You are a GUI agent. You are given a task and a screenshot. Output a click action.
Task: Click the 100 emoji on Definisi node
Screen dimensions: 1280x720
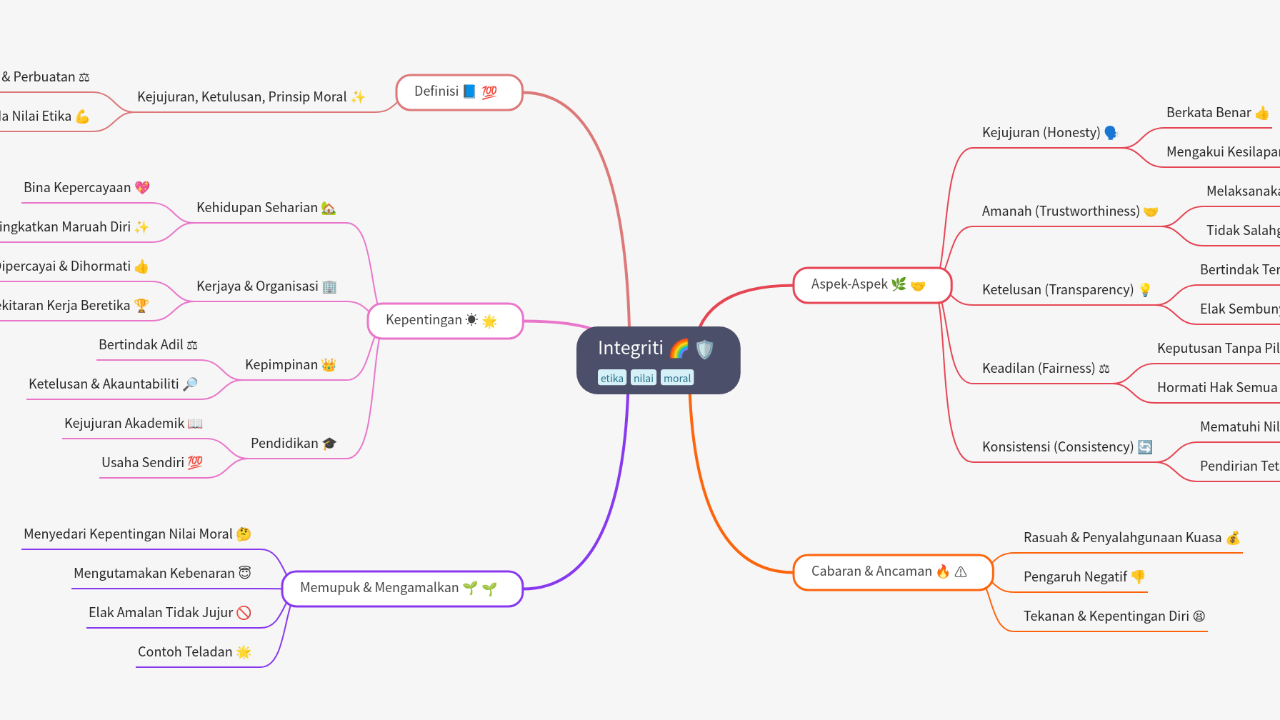coord(489,92)
